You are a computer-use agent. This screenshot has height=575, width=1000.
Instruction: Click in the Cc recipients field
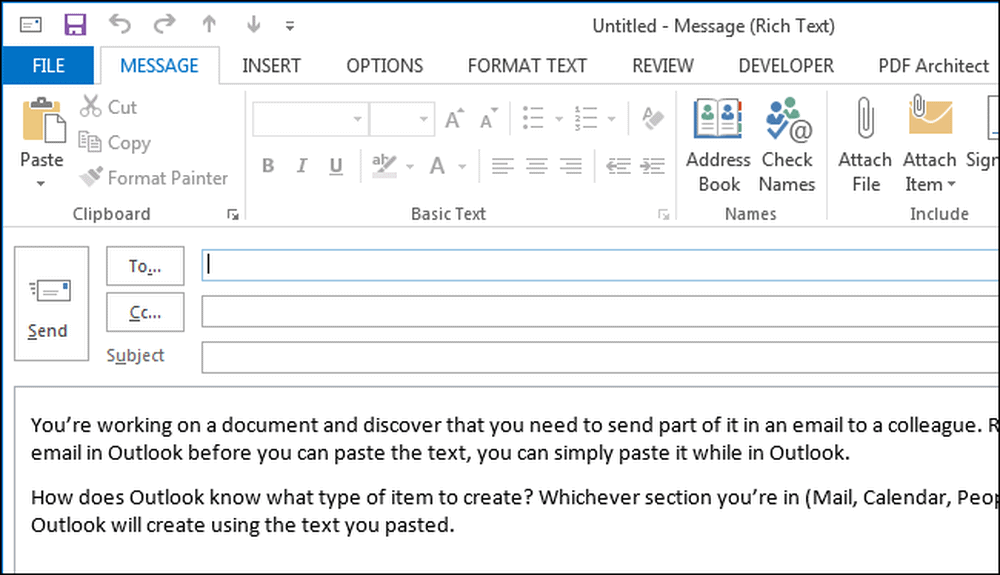(601, 312)
